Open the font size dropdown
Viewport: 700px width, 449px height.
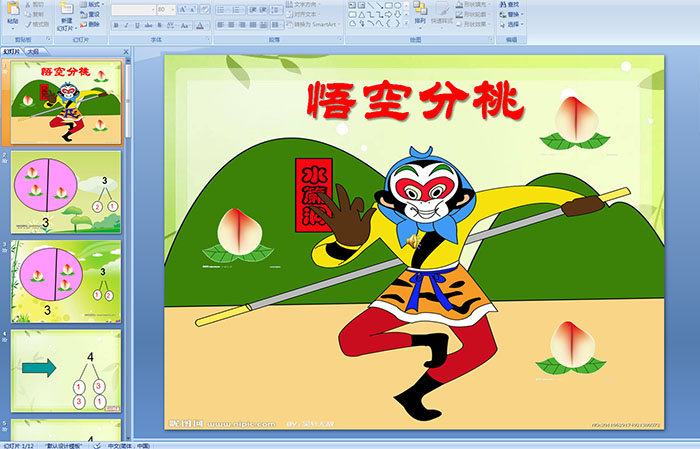[172, 9]
